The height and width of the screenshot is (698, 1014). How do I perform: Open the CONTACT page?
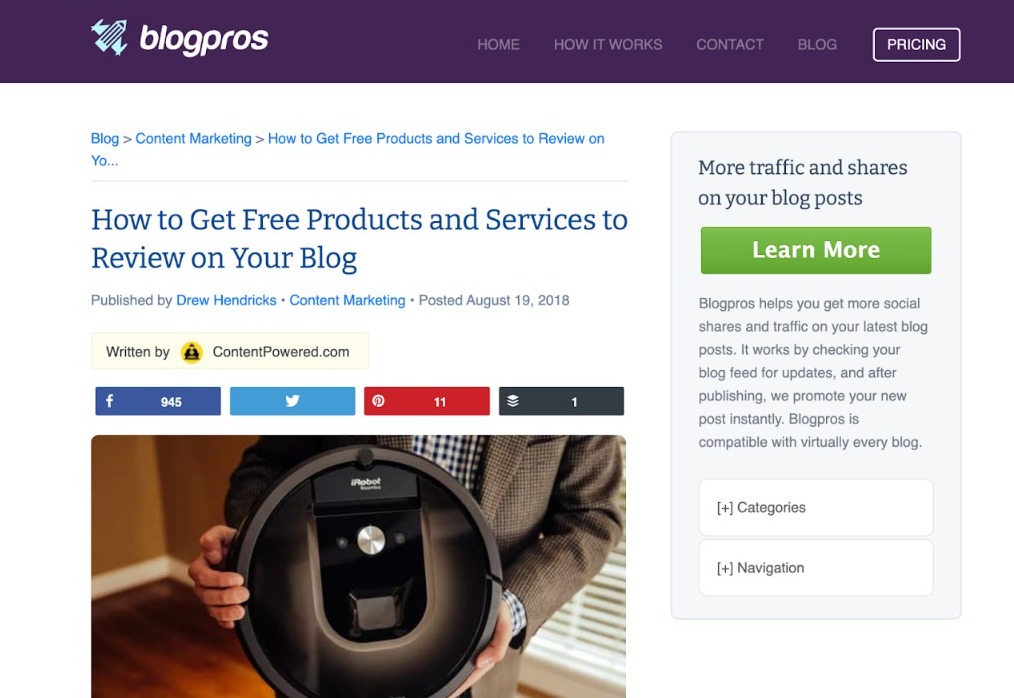730,45
